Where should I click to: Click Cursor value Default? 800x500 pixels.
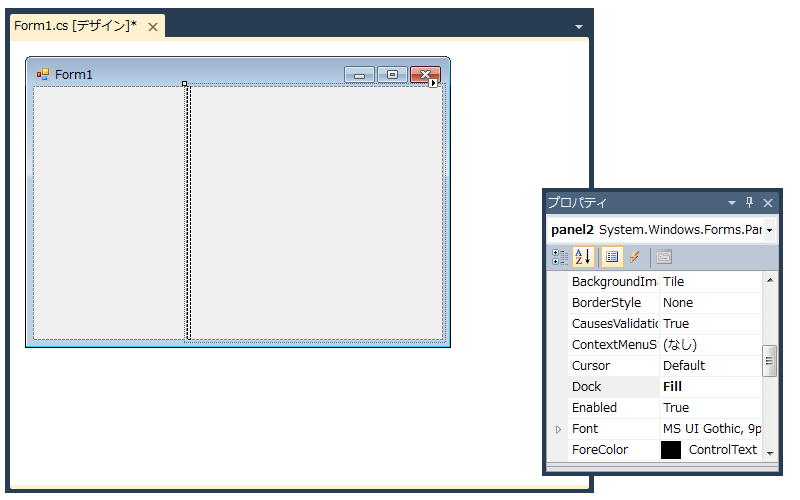point(684,366)
